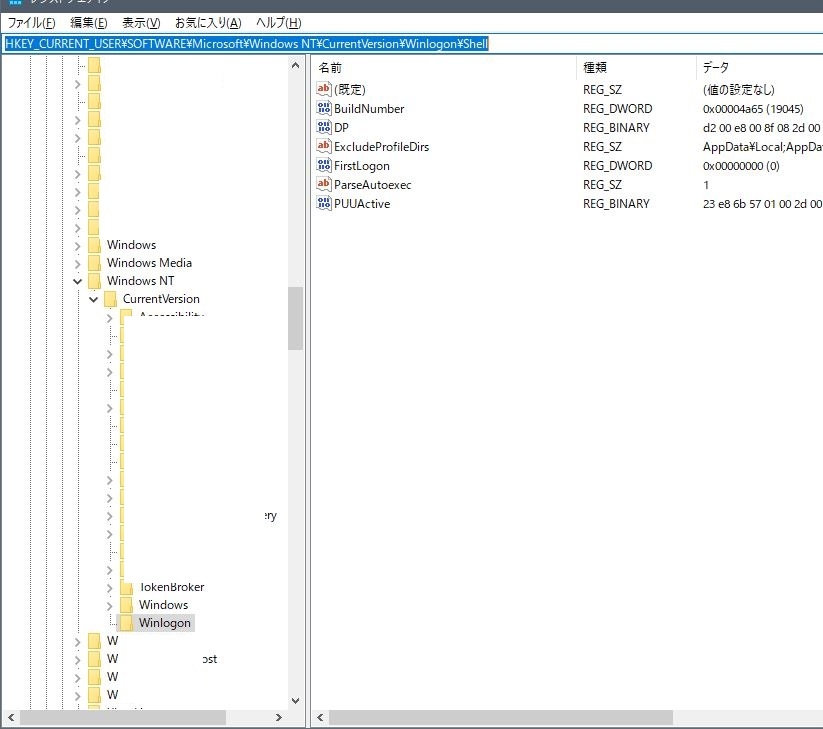Click the BuildNumber DWORD value icon
The height and width of the screenshot is (729, 823).
click(323, 108)
